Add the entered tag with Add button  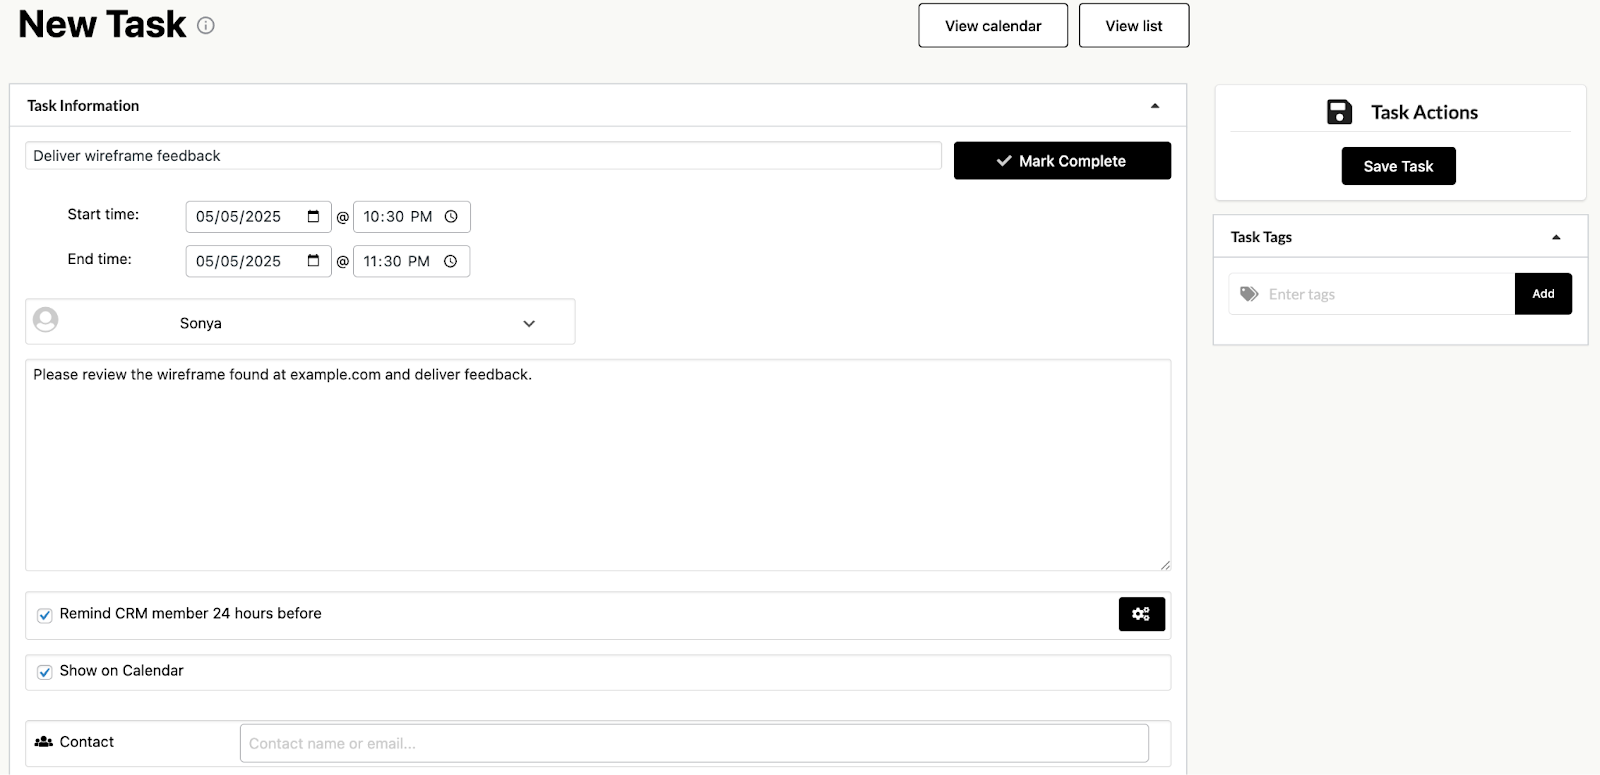pos(1543,294)
